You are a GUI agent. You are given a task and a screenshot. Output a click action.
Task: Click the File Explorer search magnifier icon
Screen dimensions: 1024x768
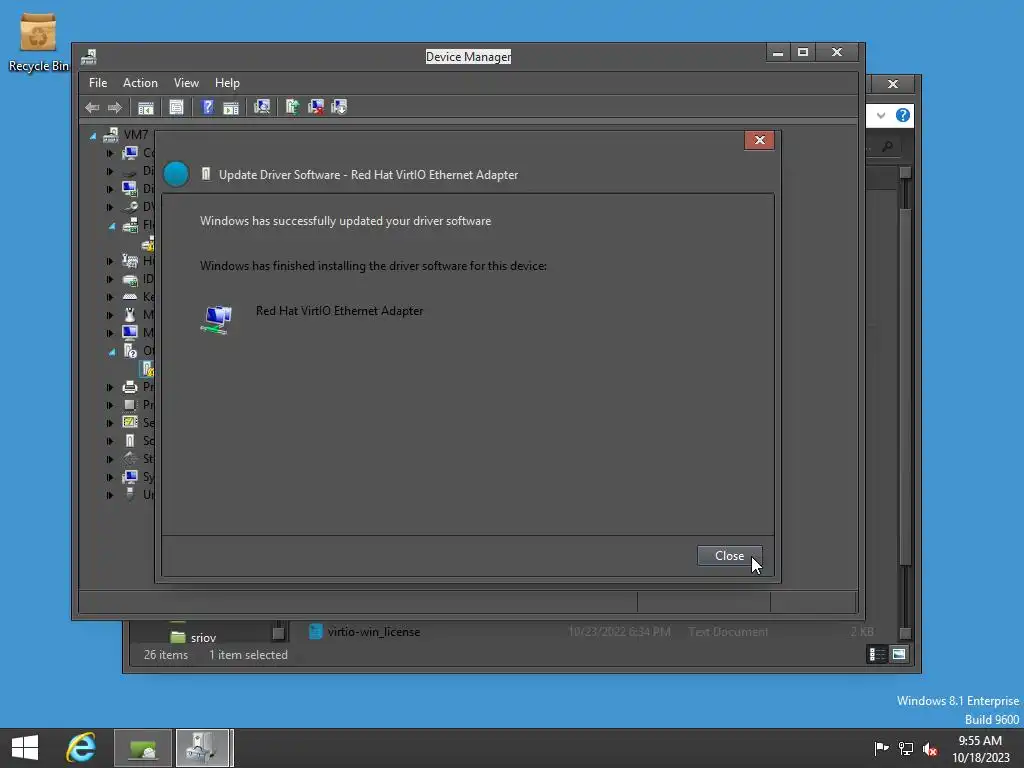click(x=887, y=147)
